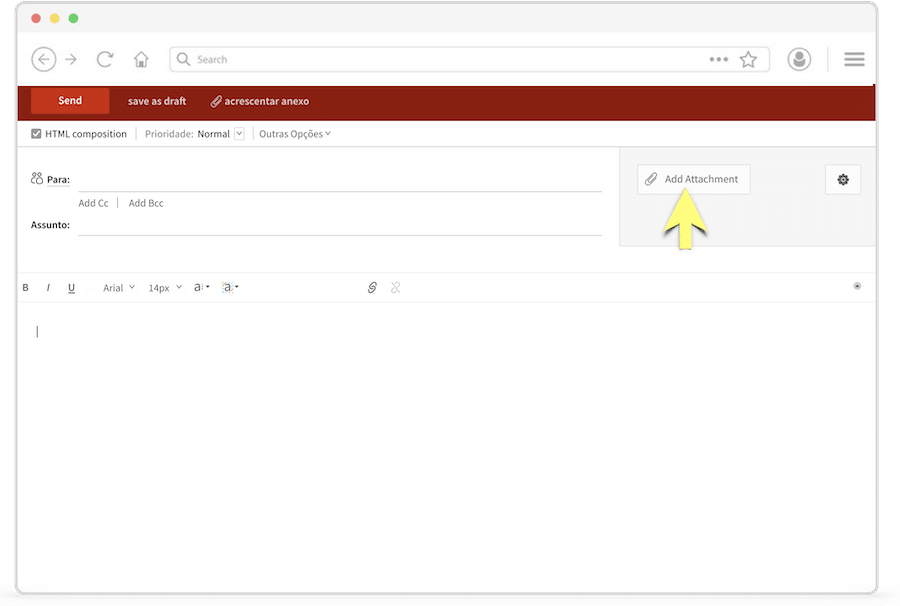Reload the page with the refresh icon
This screenshot has height=606, width=900.
coord(105,60)
